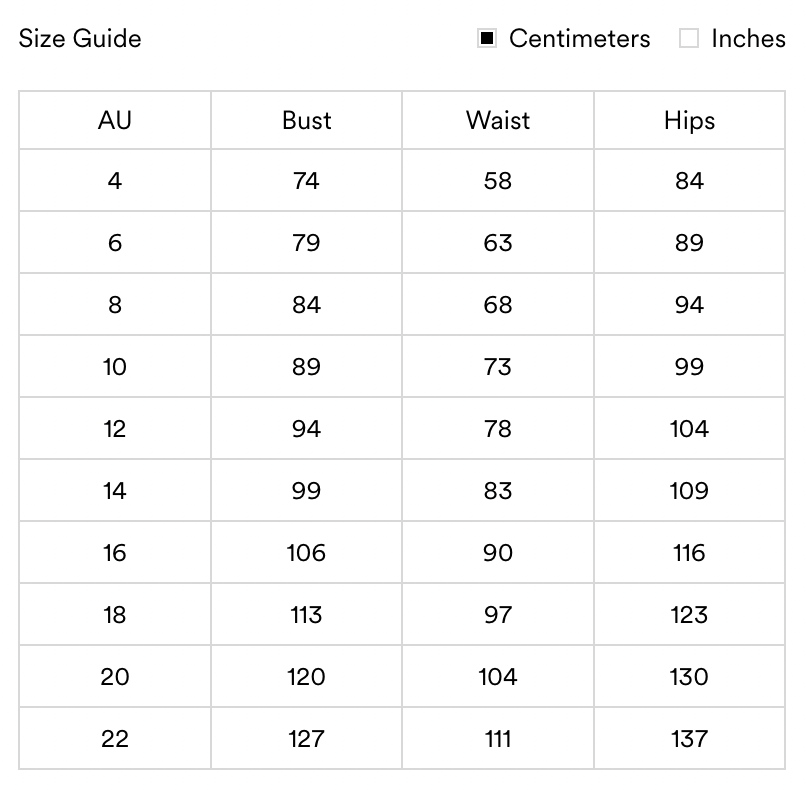This screenshot has height=792, width=806.
Task: Select the Waist column header
Action: 498,121
